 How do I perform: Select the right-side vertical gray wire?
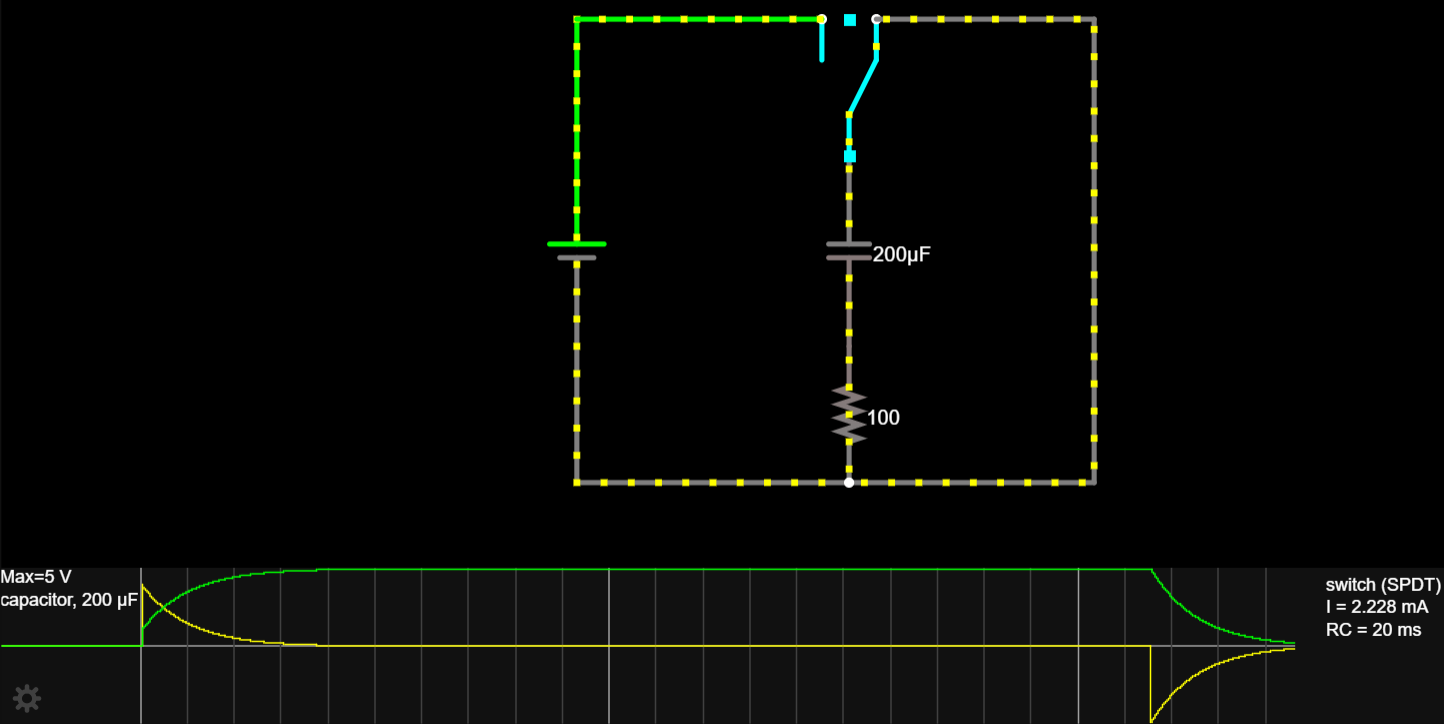[1094, 250]
